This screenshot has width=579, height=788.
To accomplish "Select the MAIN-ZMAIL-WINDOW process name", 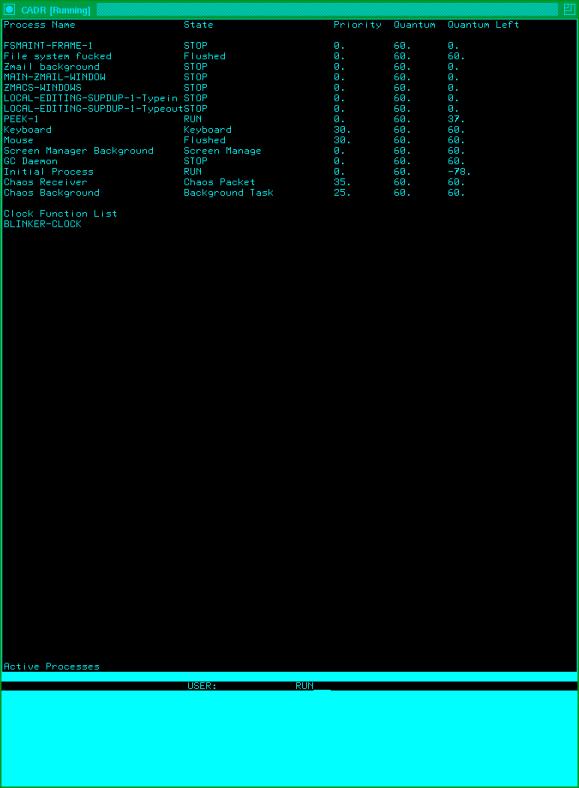I will point(54,77).
